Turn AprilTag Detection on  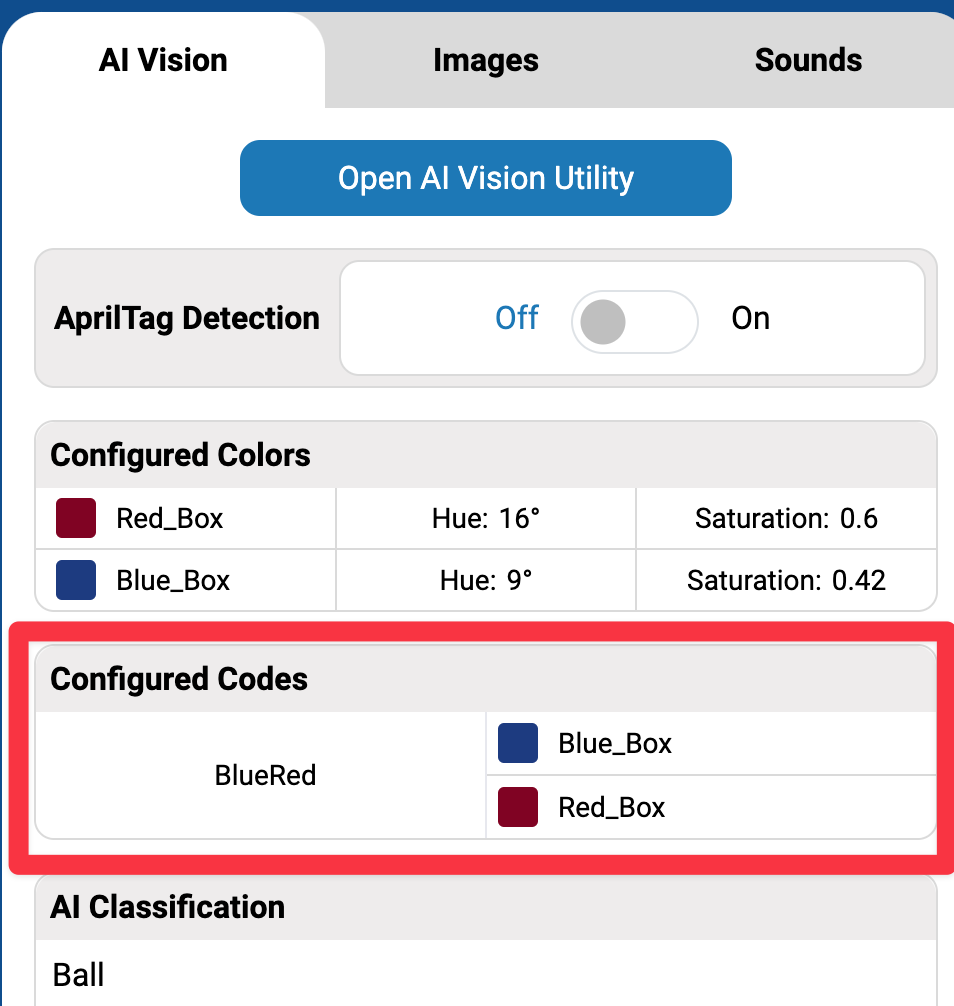coord(751,318)
